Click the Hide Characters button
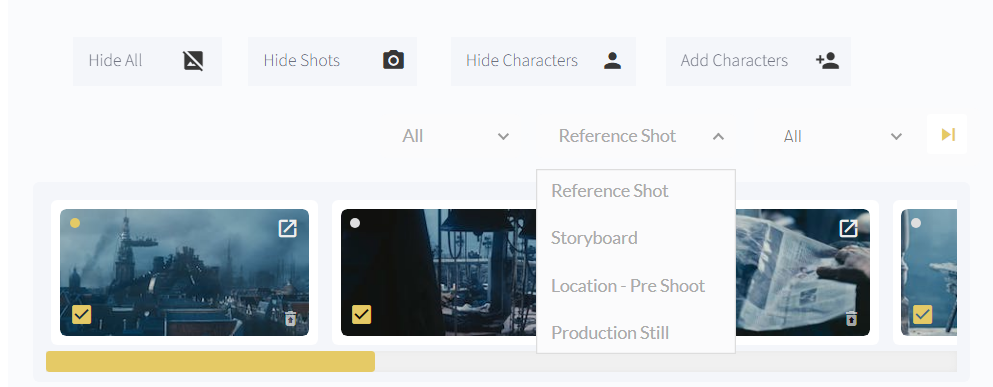The height and width of the screenshot is (387, 993). (543, 61)
